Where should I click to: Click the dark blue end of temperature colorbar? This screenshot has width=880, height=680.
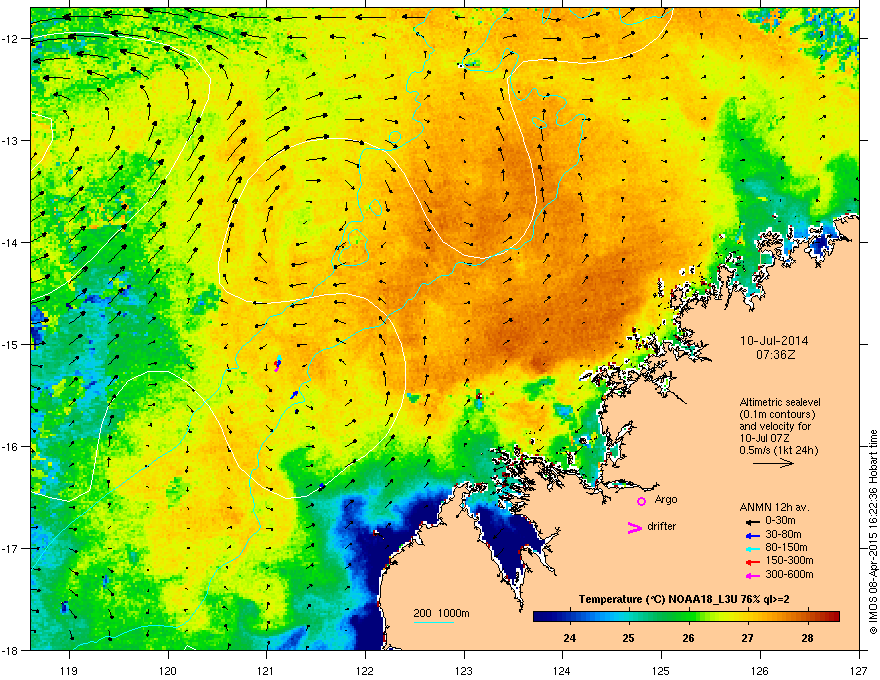(x=540, y=617)
